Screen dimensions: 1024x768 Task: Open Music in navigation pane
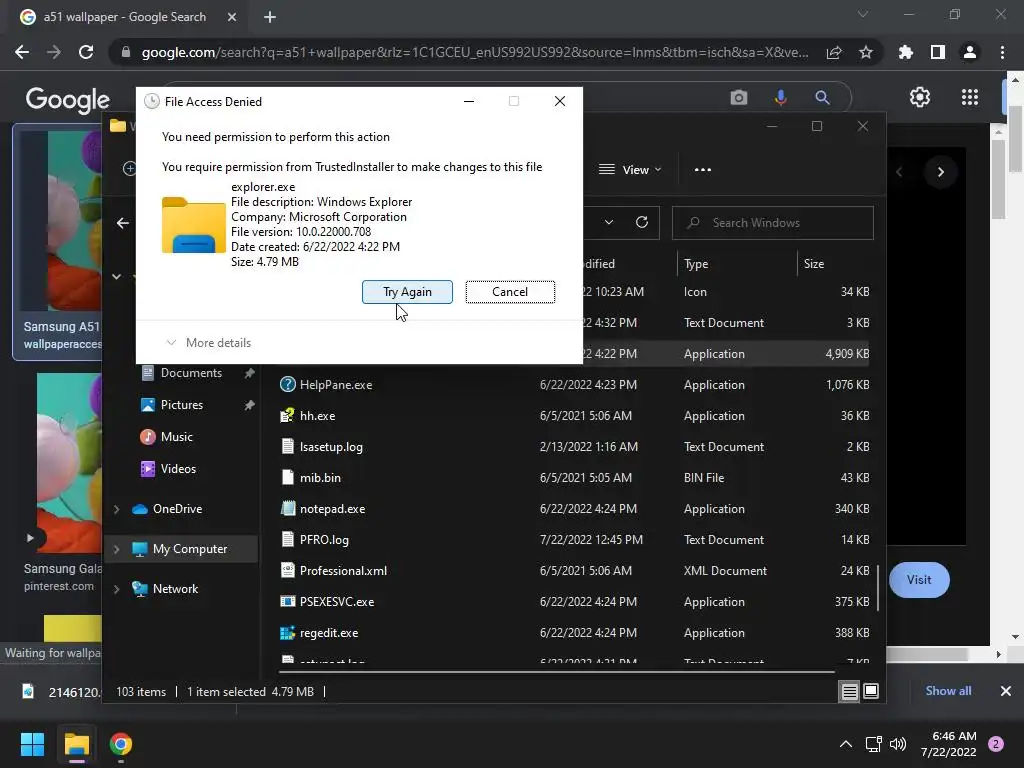click(x=176, y=437)
